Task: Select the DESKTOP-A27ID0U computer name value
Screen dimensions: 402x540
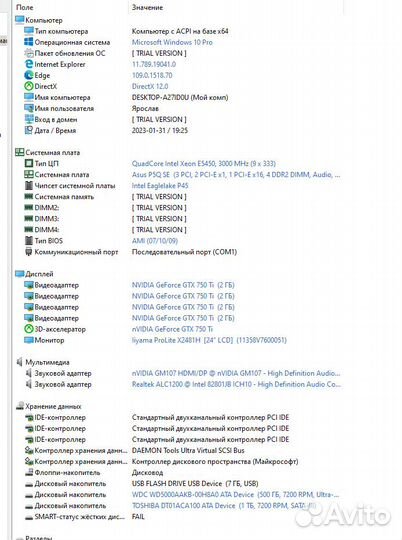Action: coord(180,97)
